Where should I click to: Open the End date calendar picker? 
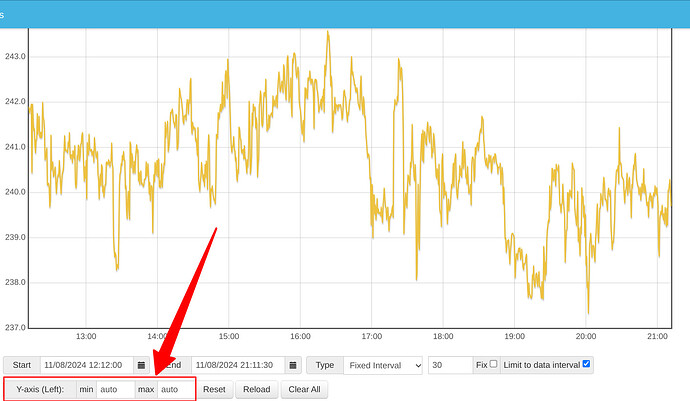click(293, 365)
